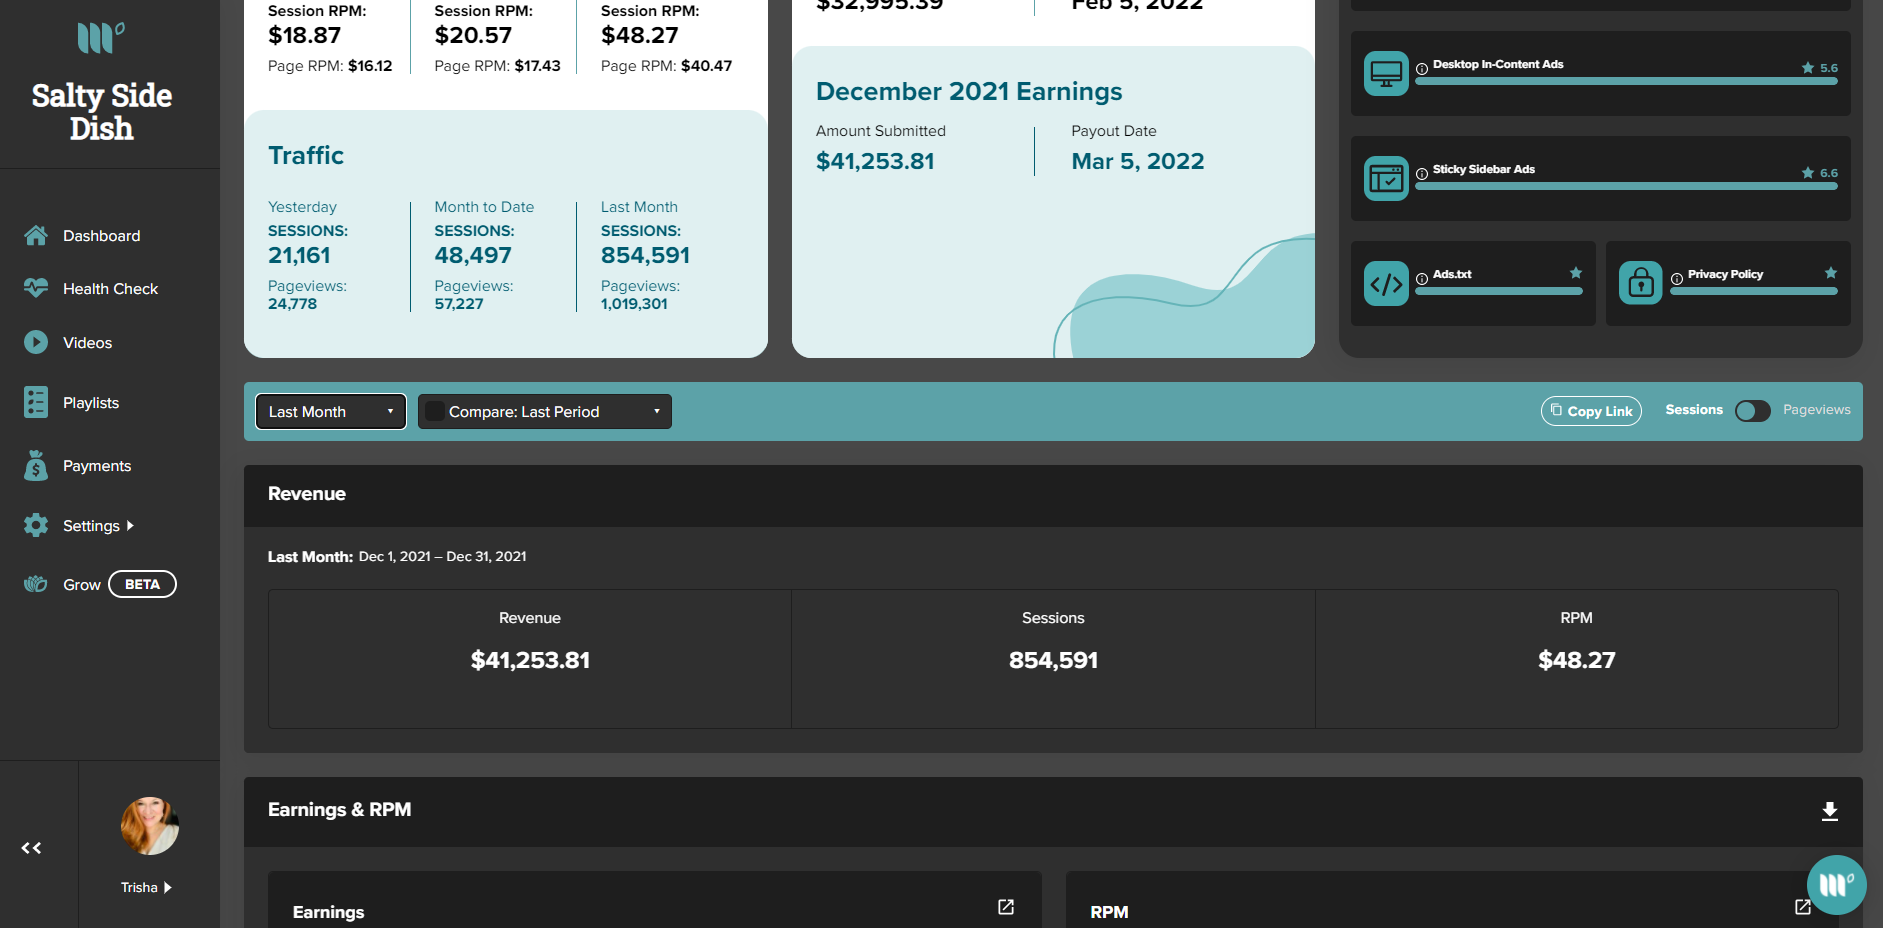Click the Privacy Policy lock icon
Viewport: 1883px width, 928px height.
(1641, 283)
